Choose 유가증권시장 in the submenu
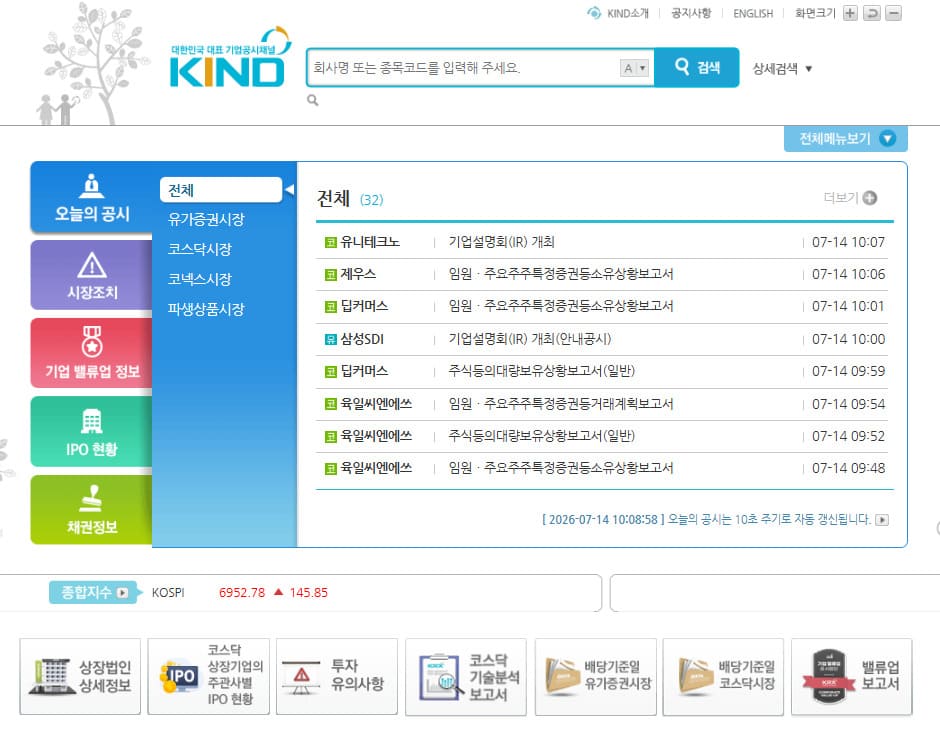Image resolution: width=940 pixels, height=732 pixels. (206, 219)
